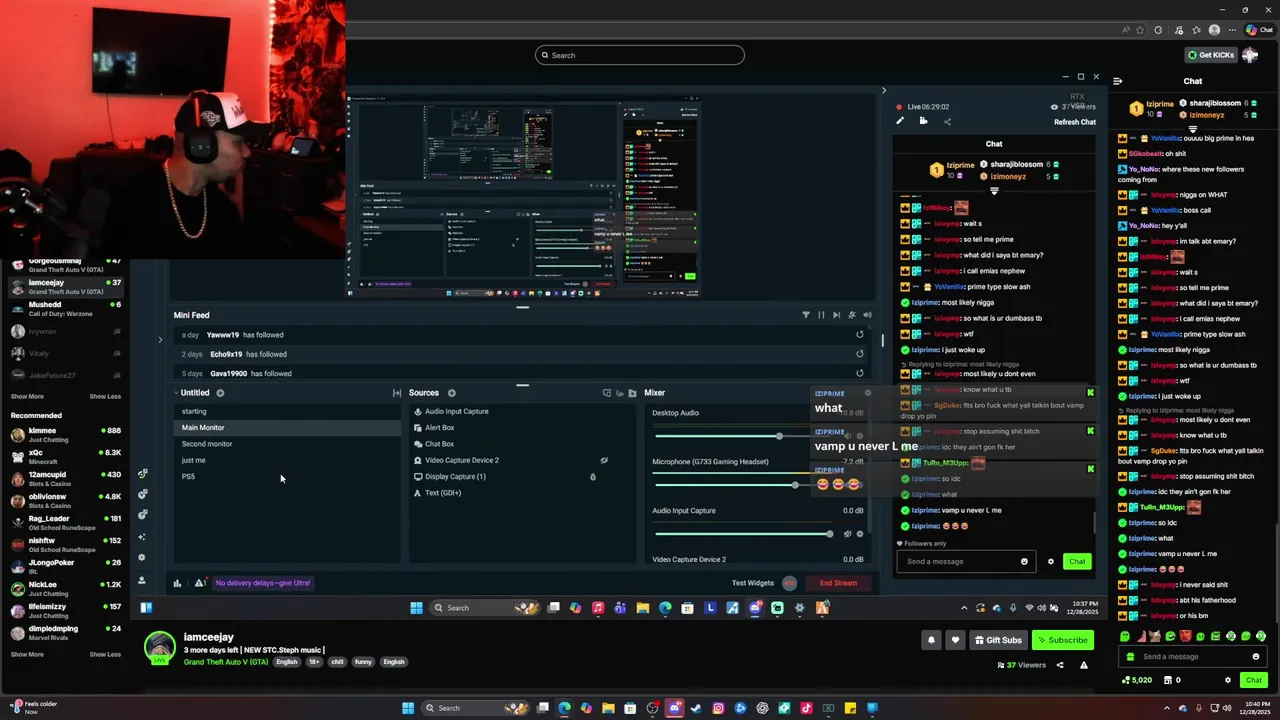The height and width of the screenshot is (720, 1280).
Task: Report stream using warning triangle icon
Action: click(1083, 665)
